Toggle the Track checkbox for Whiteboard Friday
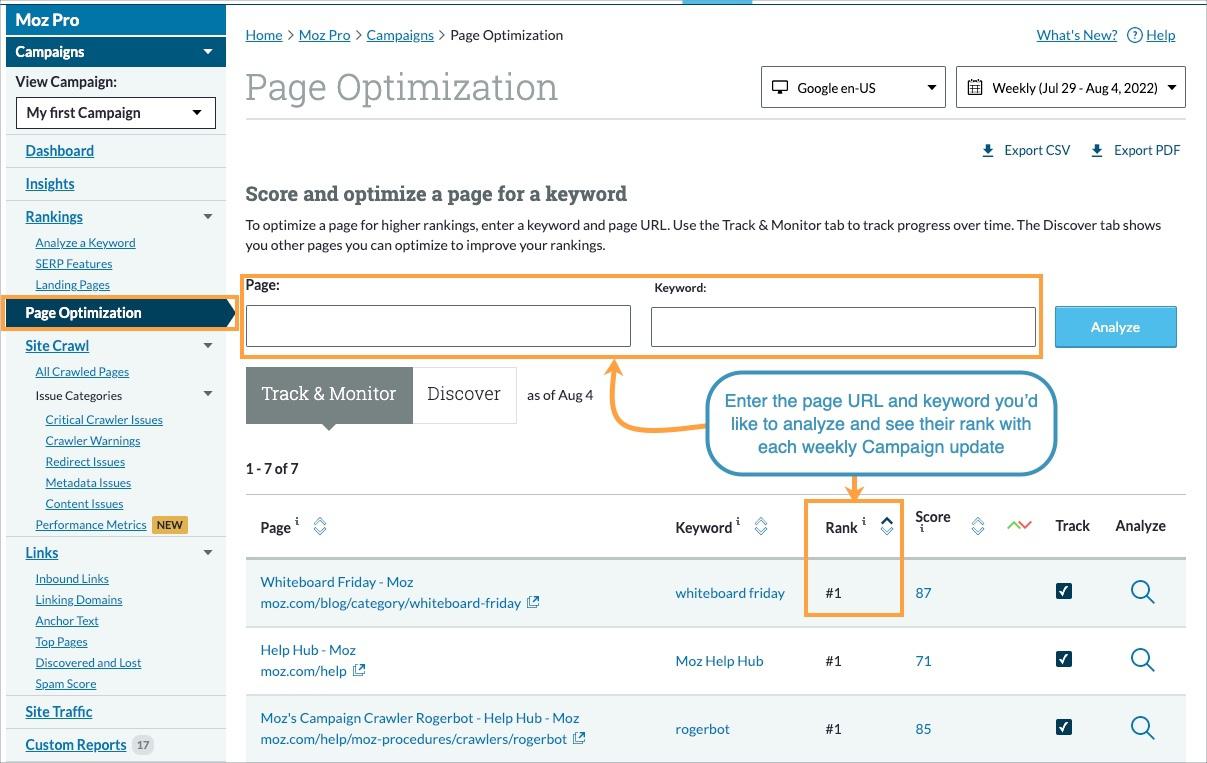 coord(1063,592)
